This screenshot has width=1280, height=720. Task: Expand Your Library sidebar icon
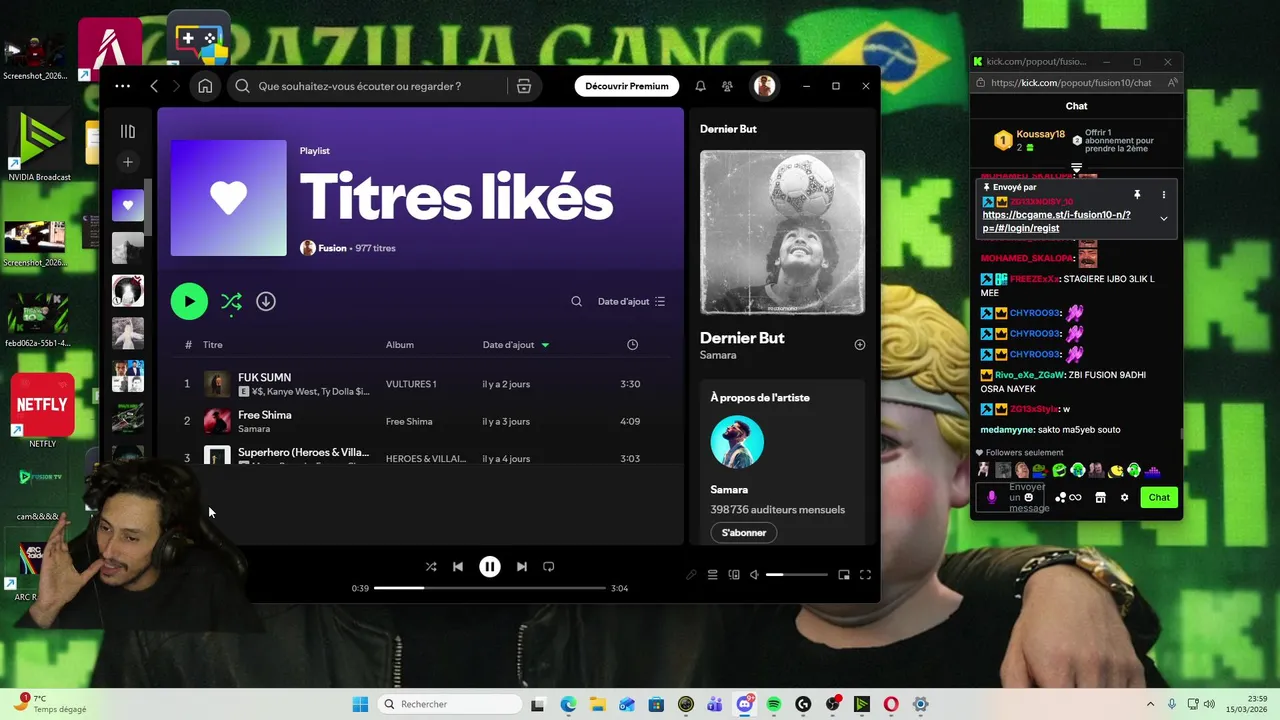tap(128, 131)
